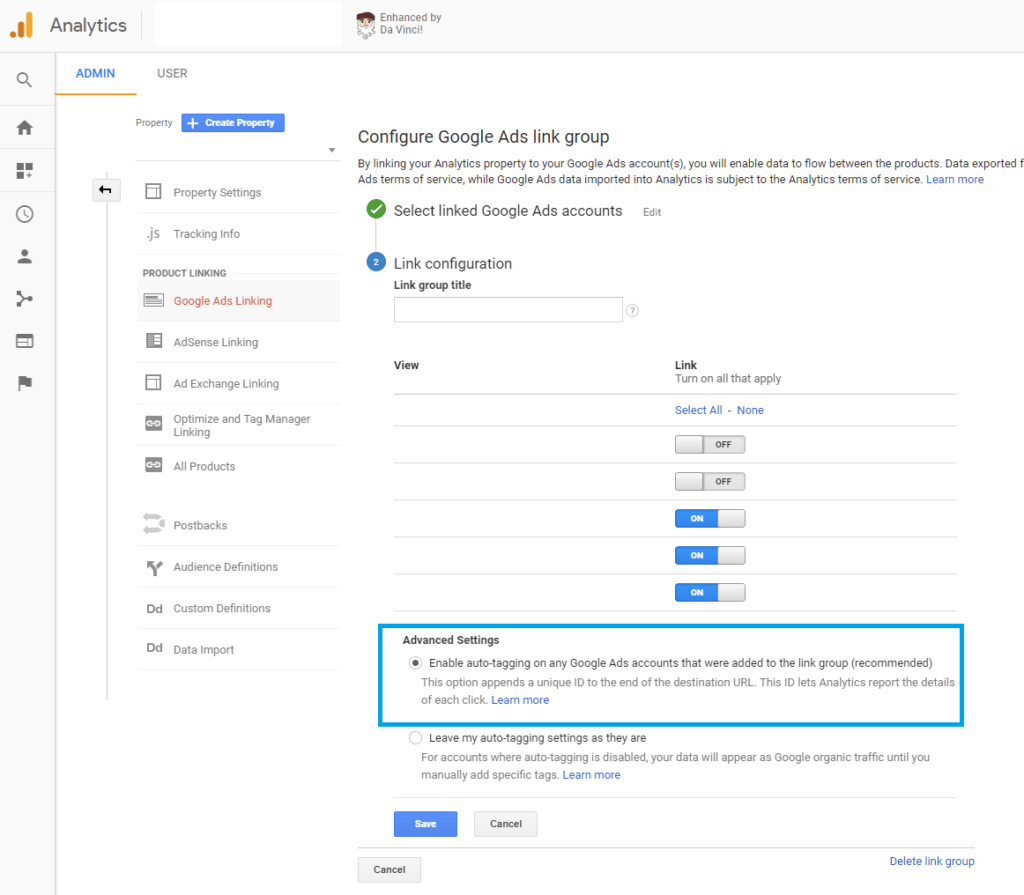This screenshot has height=895, width=1024.
Task: Open search with the magnifier icon
Action: 24,80
